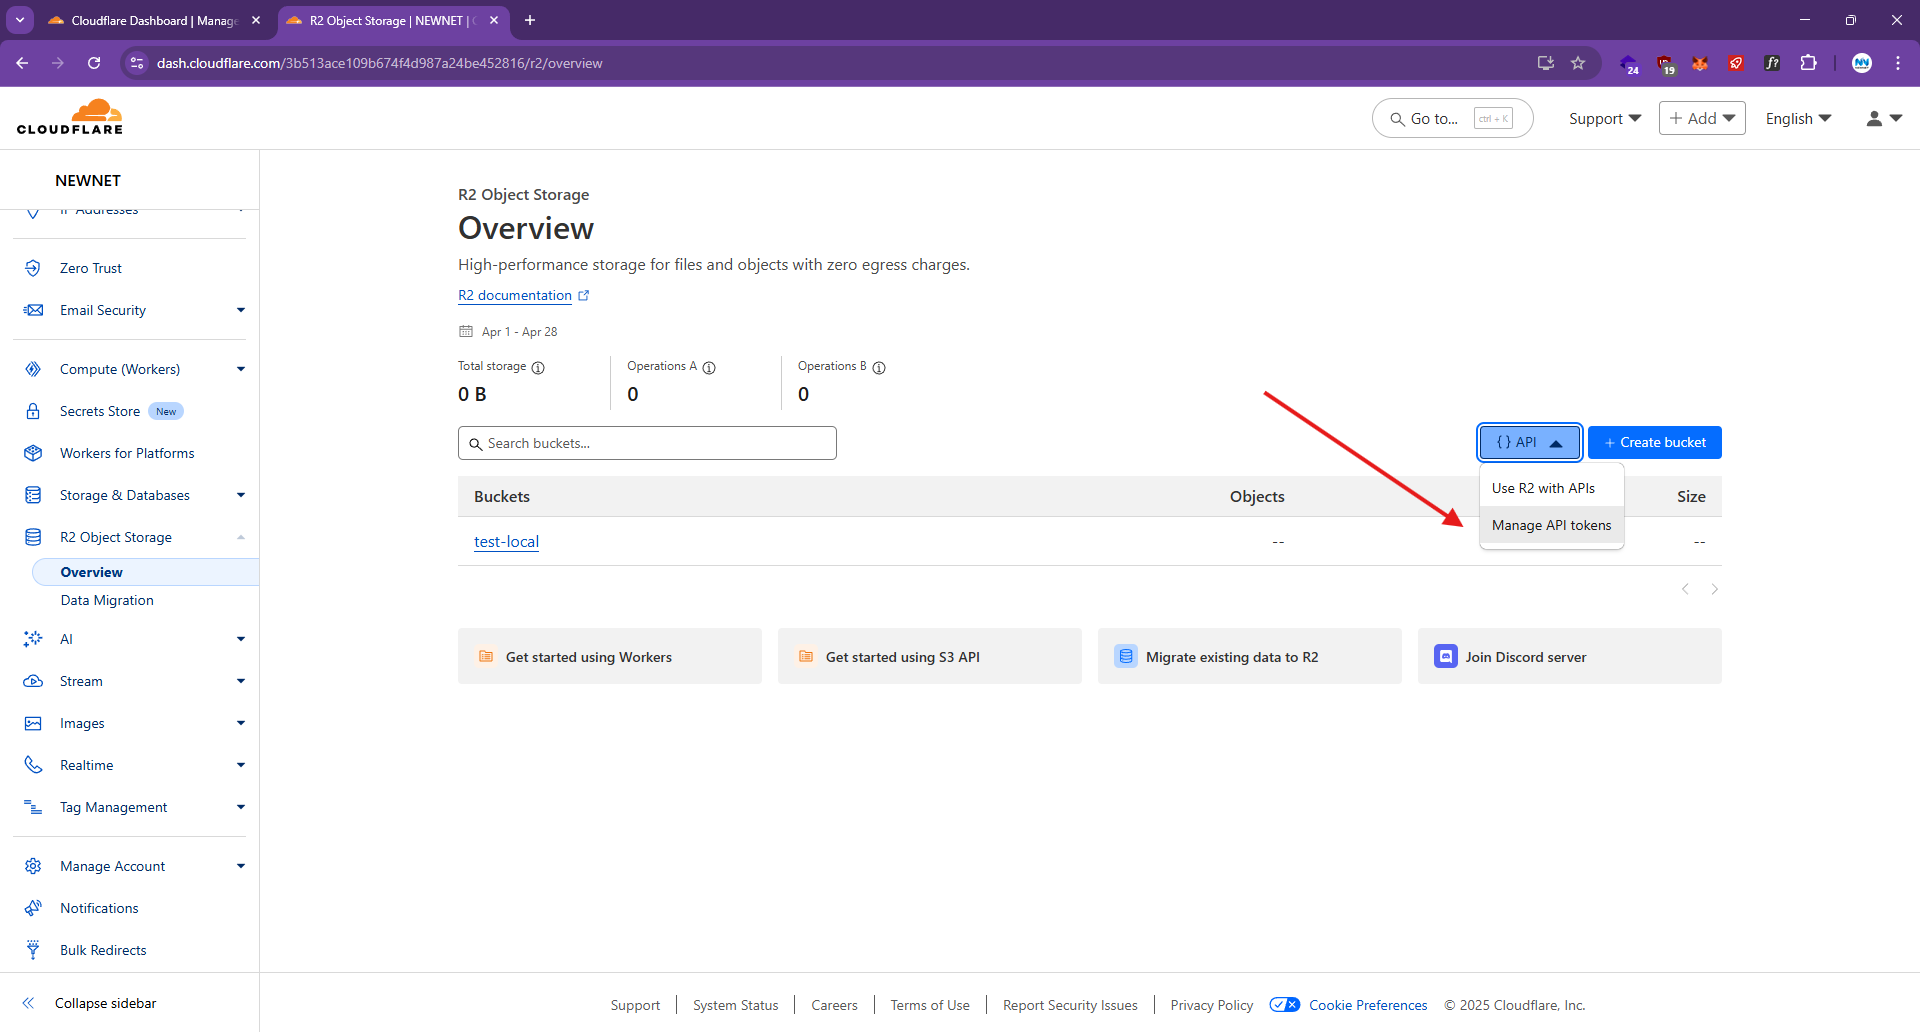The image size is (1920, 1032).
Task: Click the AI sparkles icon
Action: pyautogui.click(x=33, y=639)
